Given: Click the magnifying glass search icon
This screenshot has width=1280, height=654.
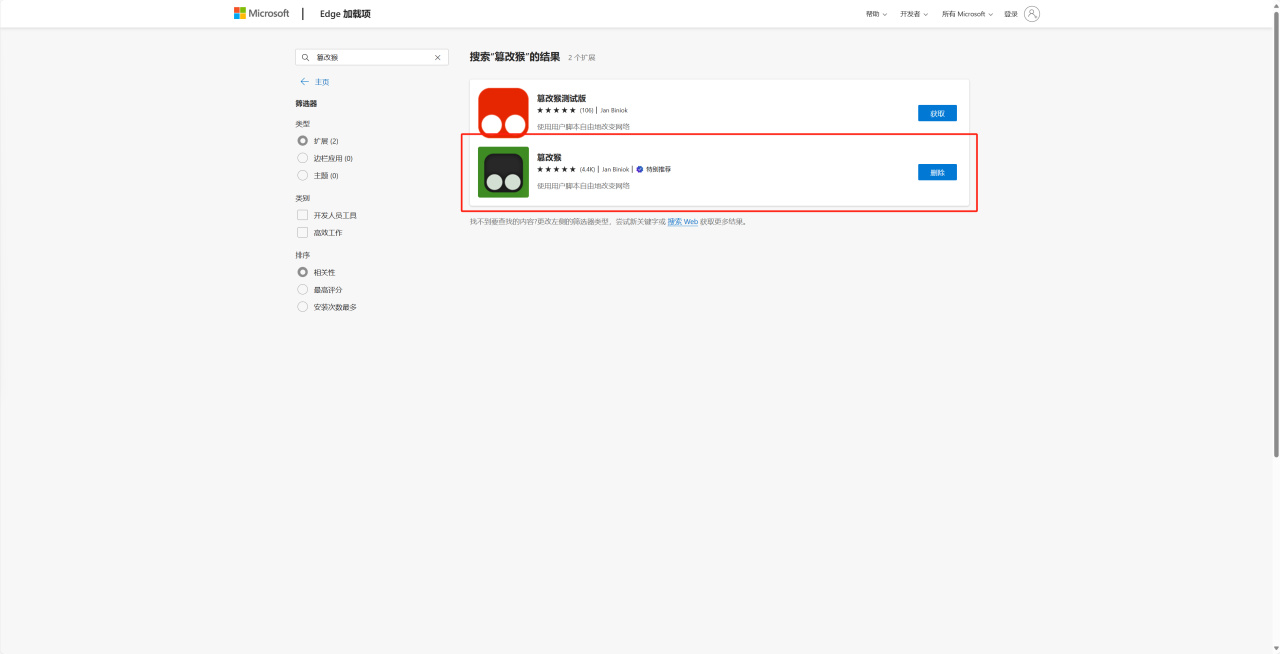Looking at the screenshot, I should pos(305,57).
